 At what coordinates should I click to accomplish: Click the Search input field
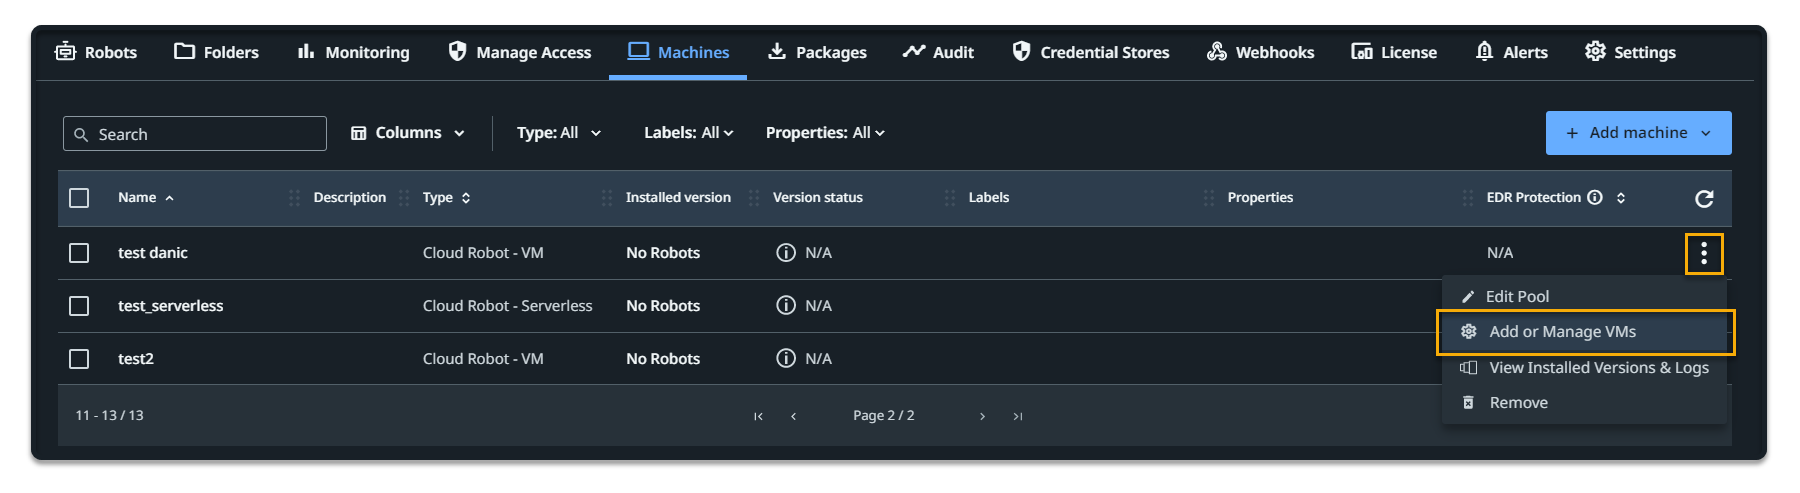click(x=195, y=134)
